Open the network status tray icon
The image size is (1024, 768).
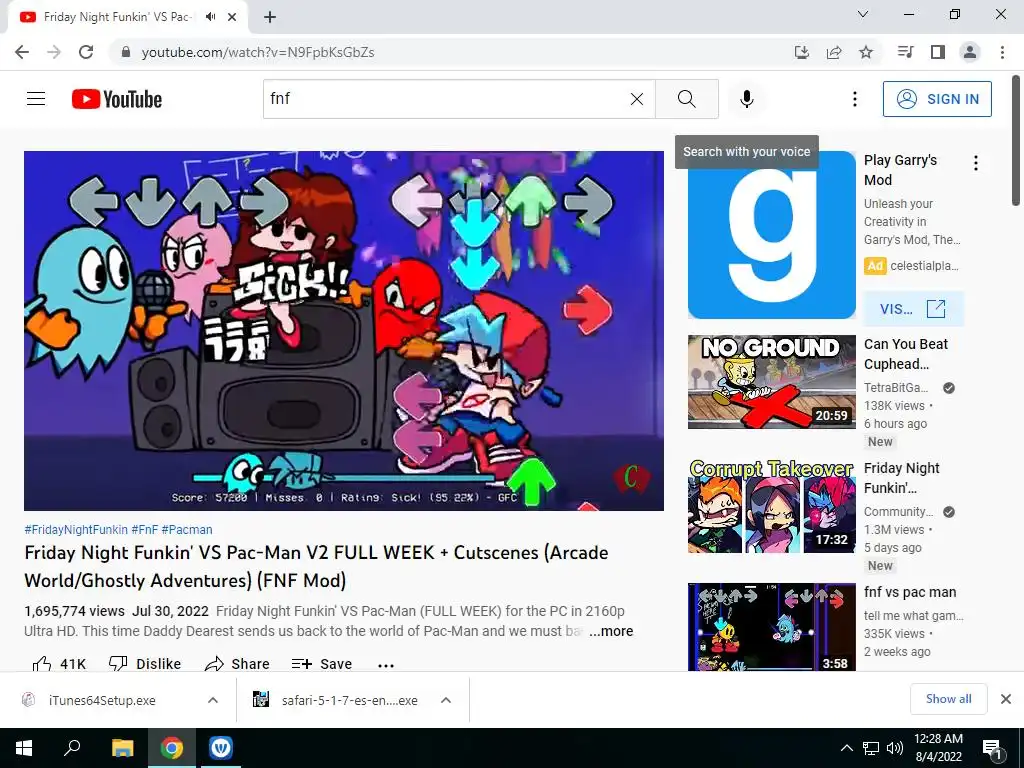pos(871,748)
